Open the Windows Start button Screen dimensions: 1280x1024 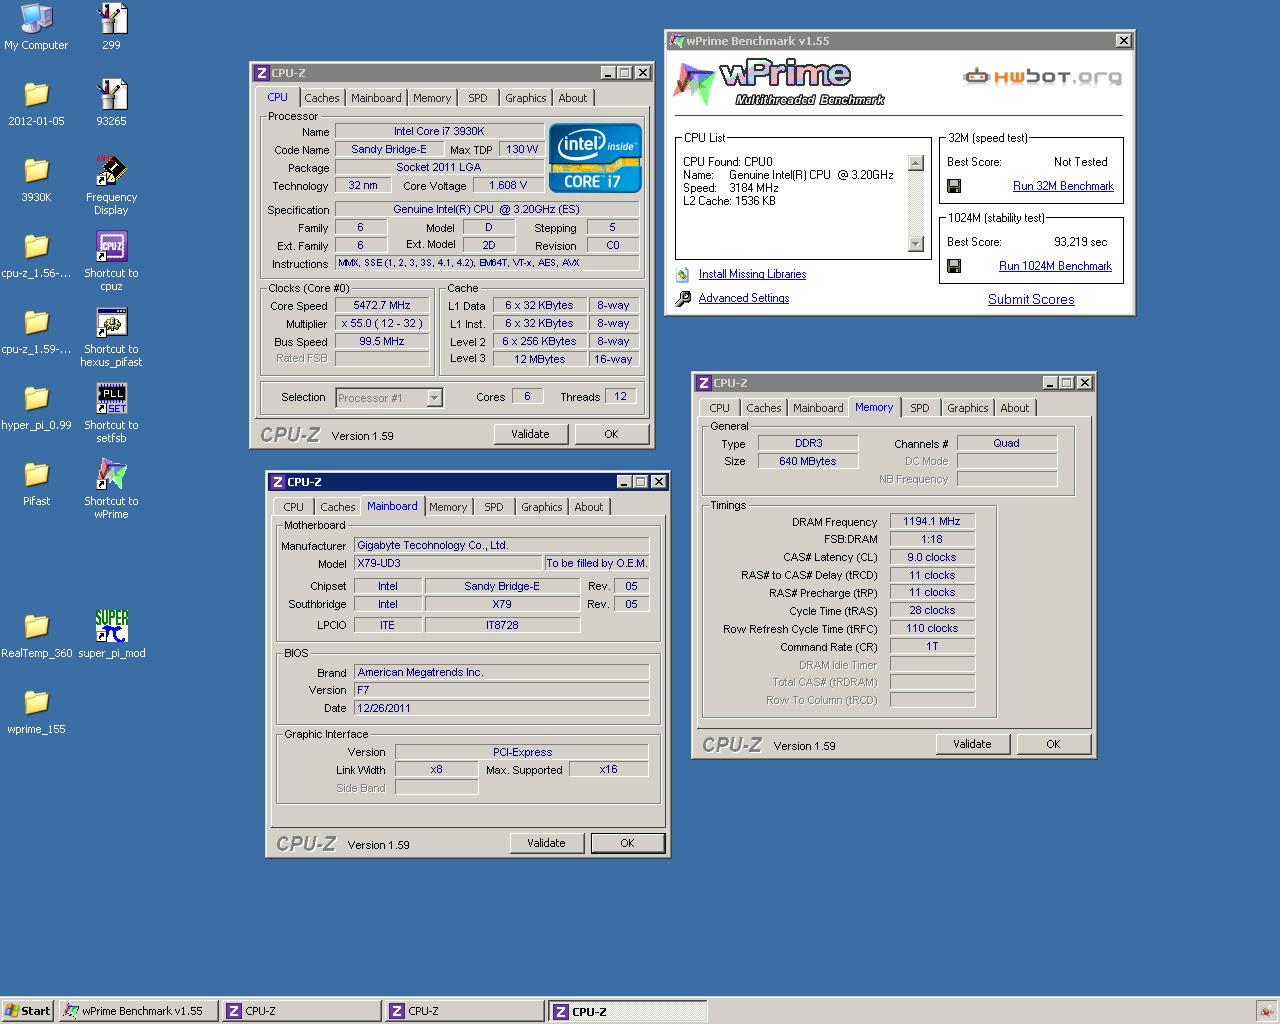(28, 1011)
